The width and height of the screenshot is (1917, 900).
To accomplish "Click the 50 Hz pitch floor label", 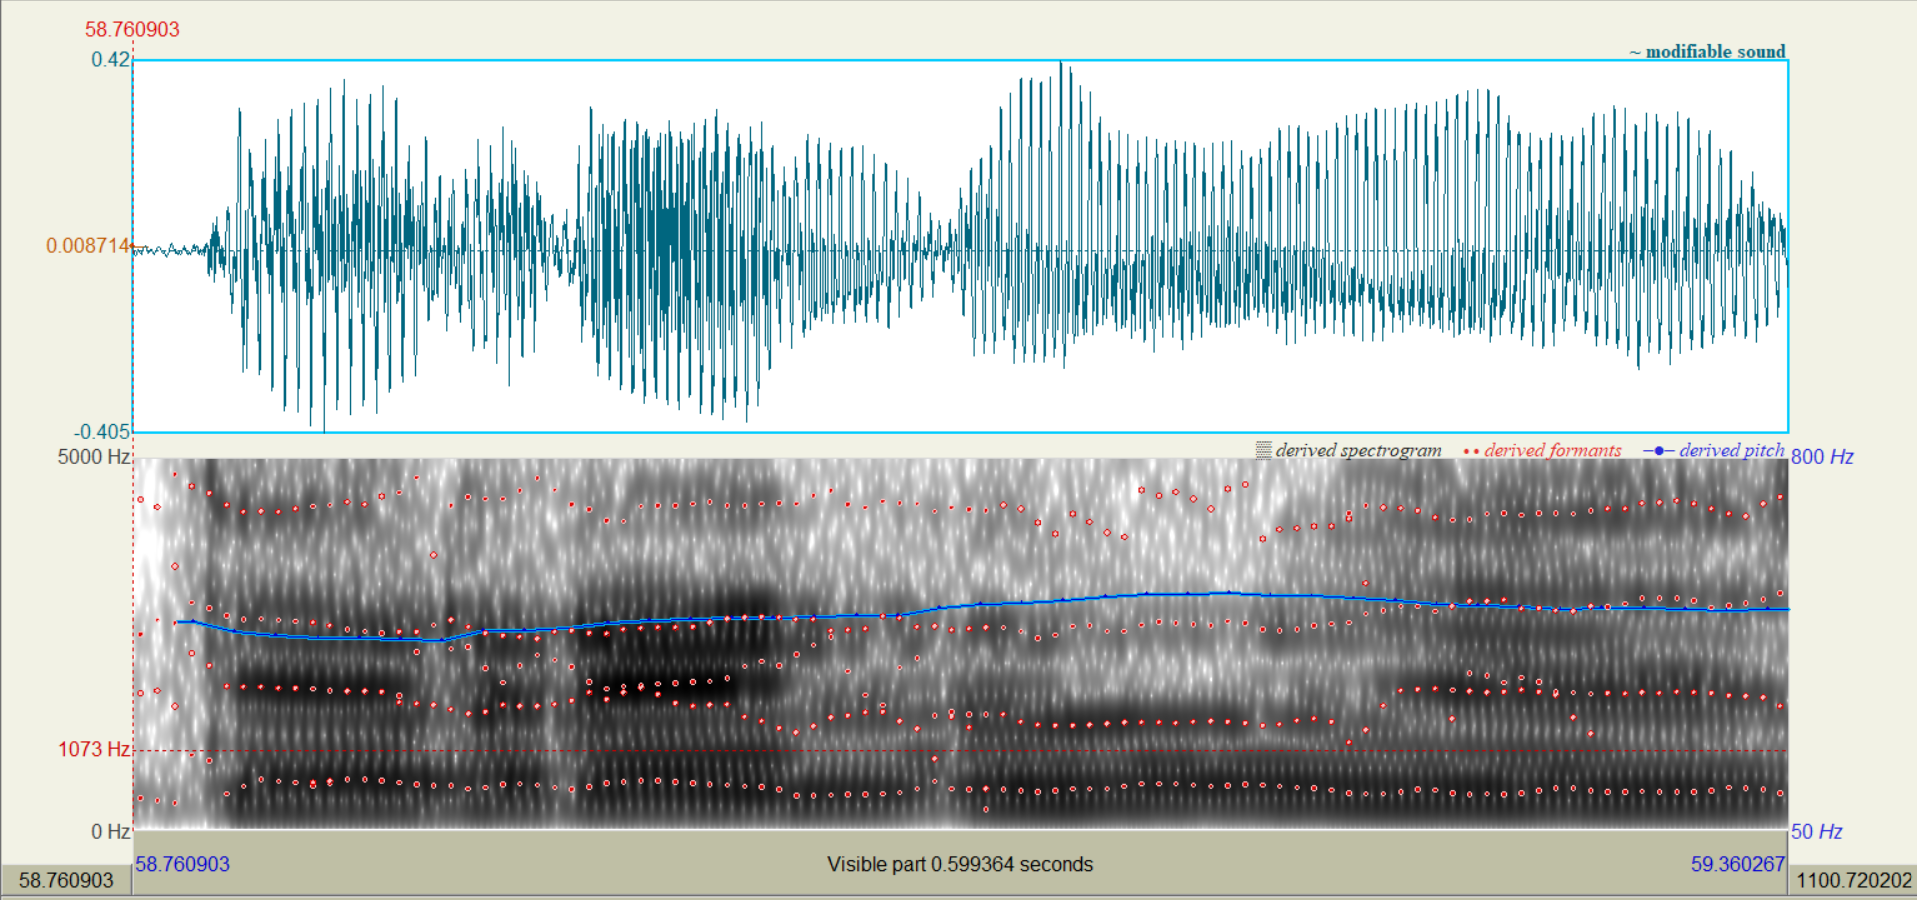I will [x=1816, y=832].
